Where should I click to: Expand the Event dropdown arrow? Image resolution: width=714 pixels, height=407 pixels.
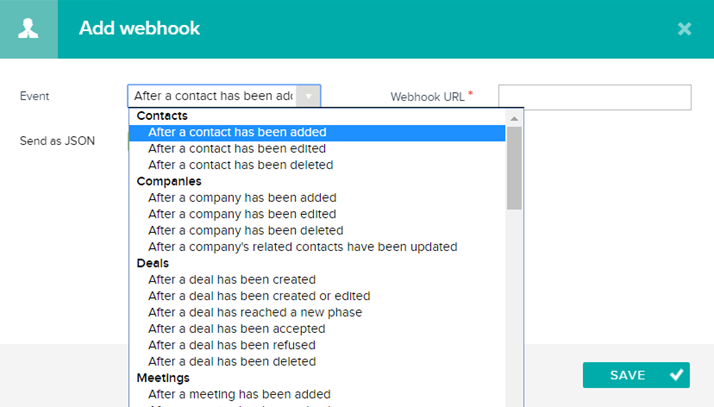pos(309,96)
